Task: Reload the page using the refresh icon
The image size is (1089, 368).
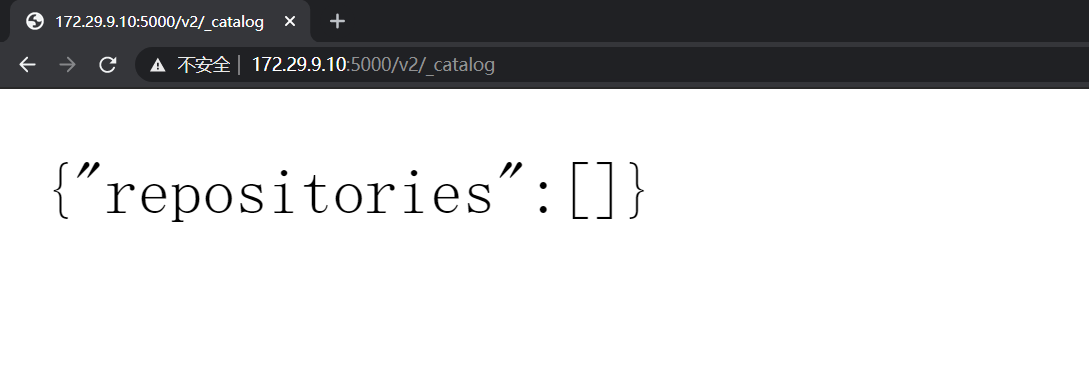Action: 107,65
